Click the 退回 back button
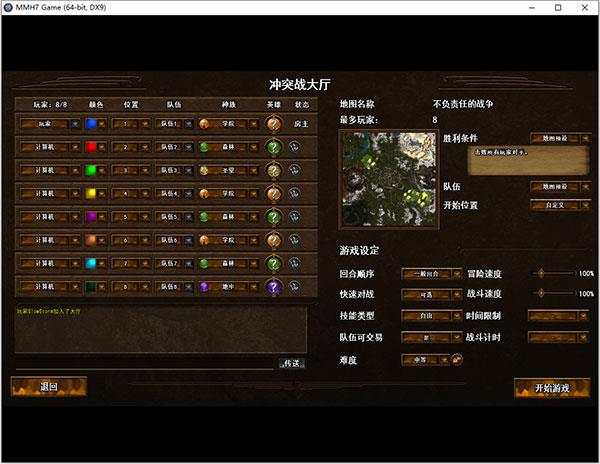The width and height of the screenshot is (600, 464). 49,386
